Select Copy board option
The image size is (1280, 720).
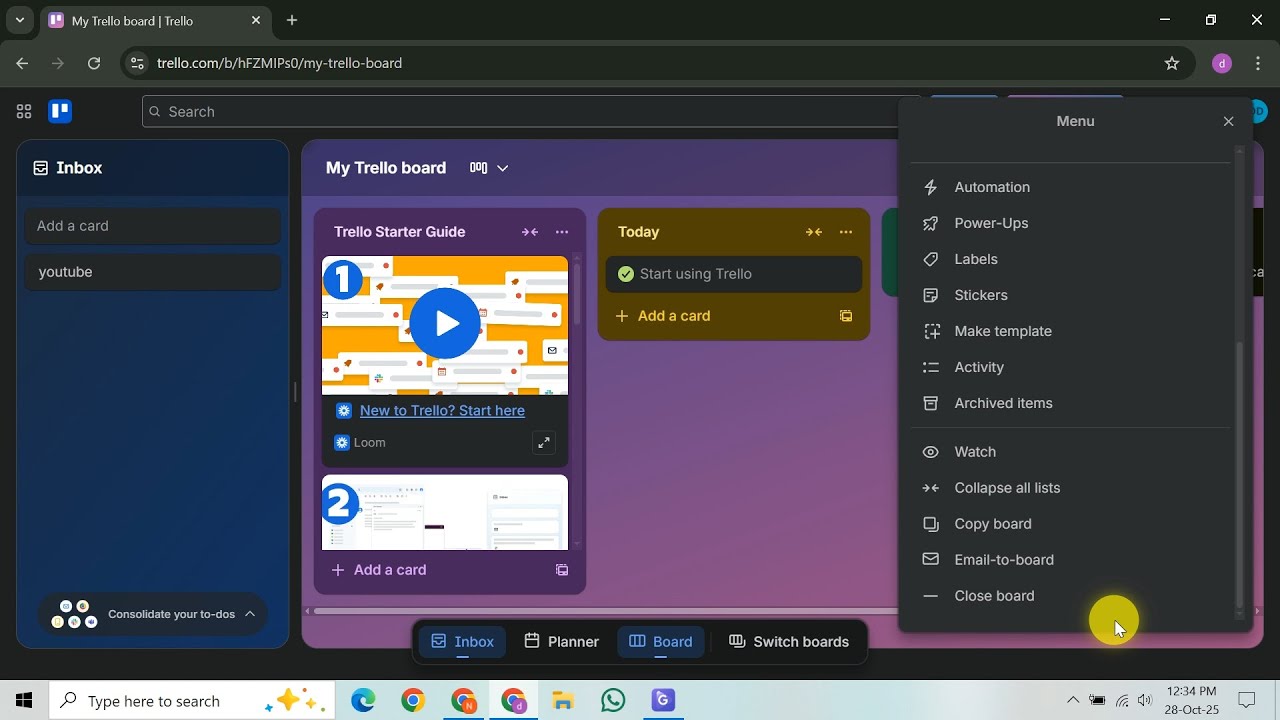(x=1070, y=524)
